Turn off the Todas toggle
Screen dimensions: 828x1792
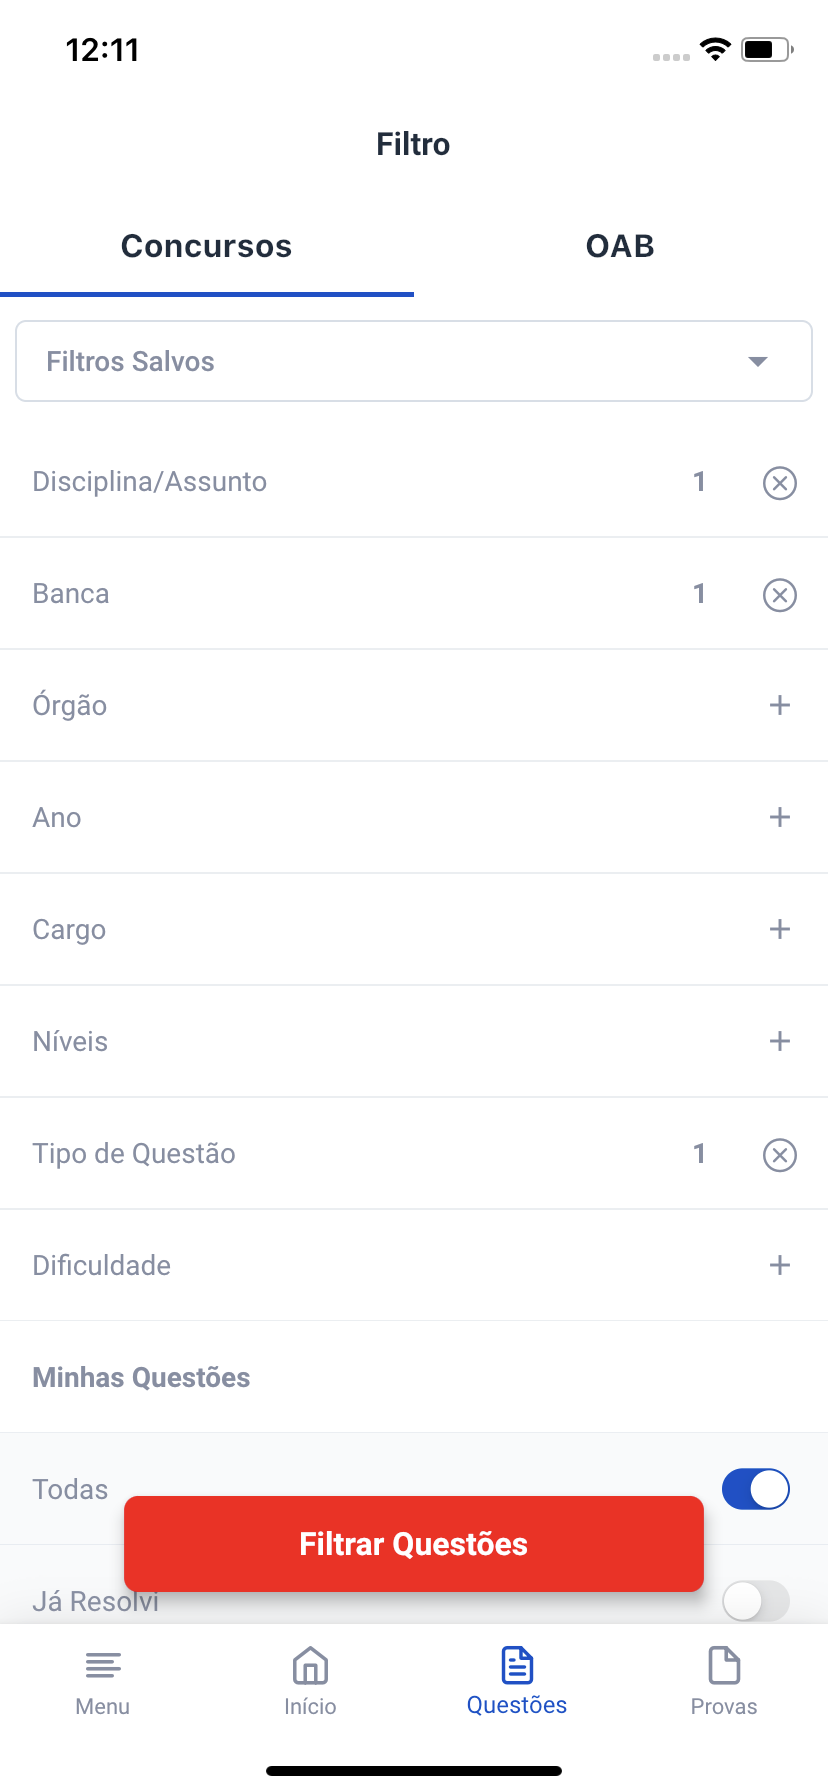[x=755, y=1489]
